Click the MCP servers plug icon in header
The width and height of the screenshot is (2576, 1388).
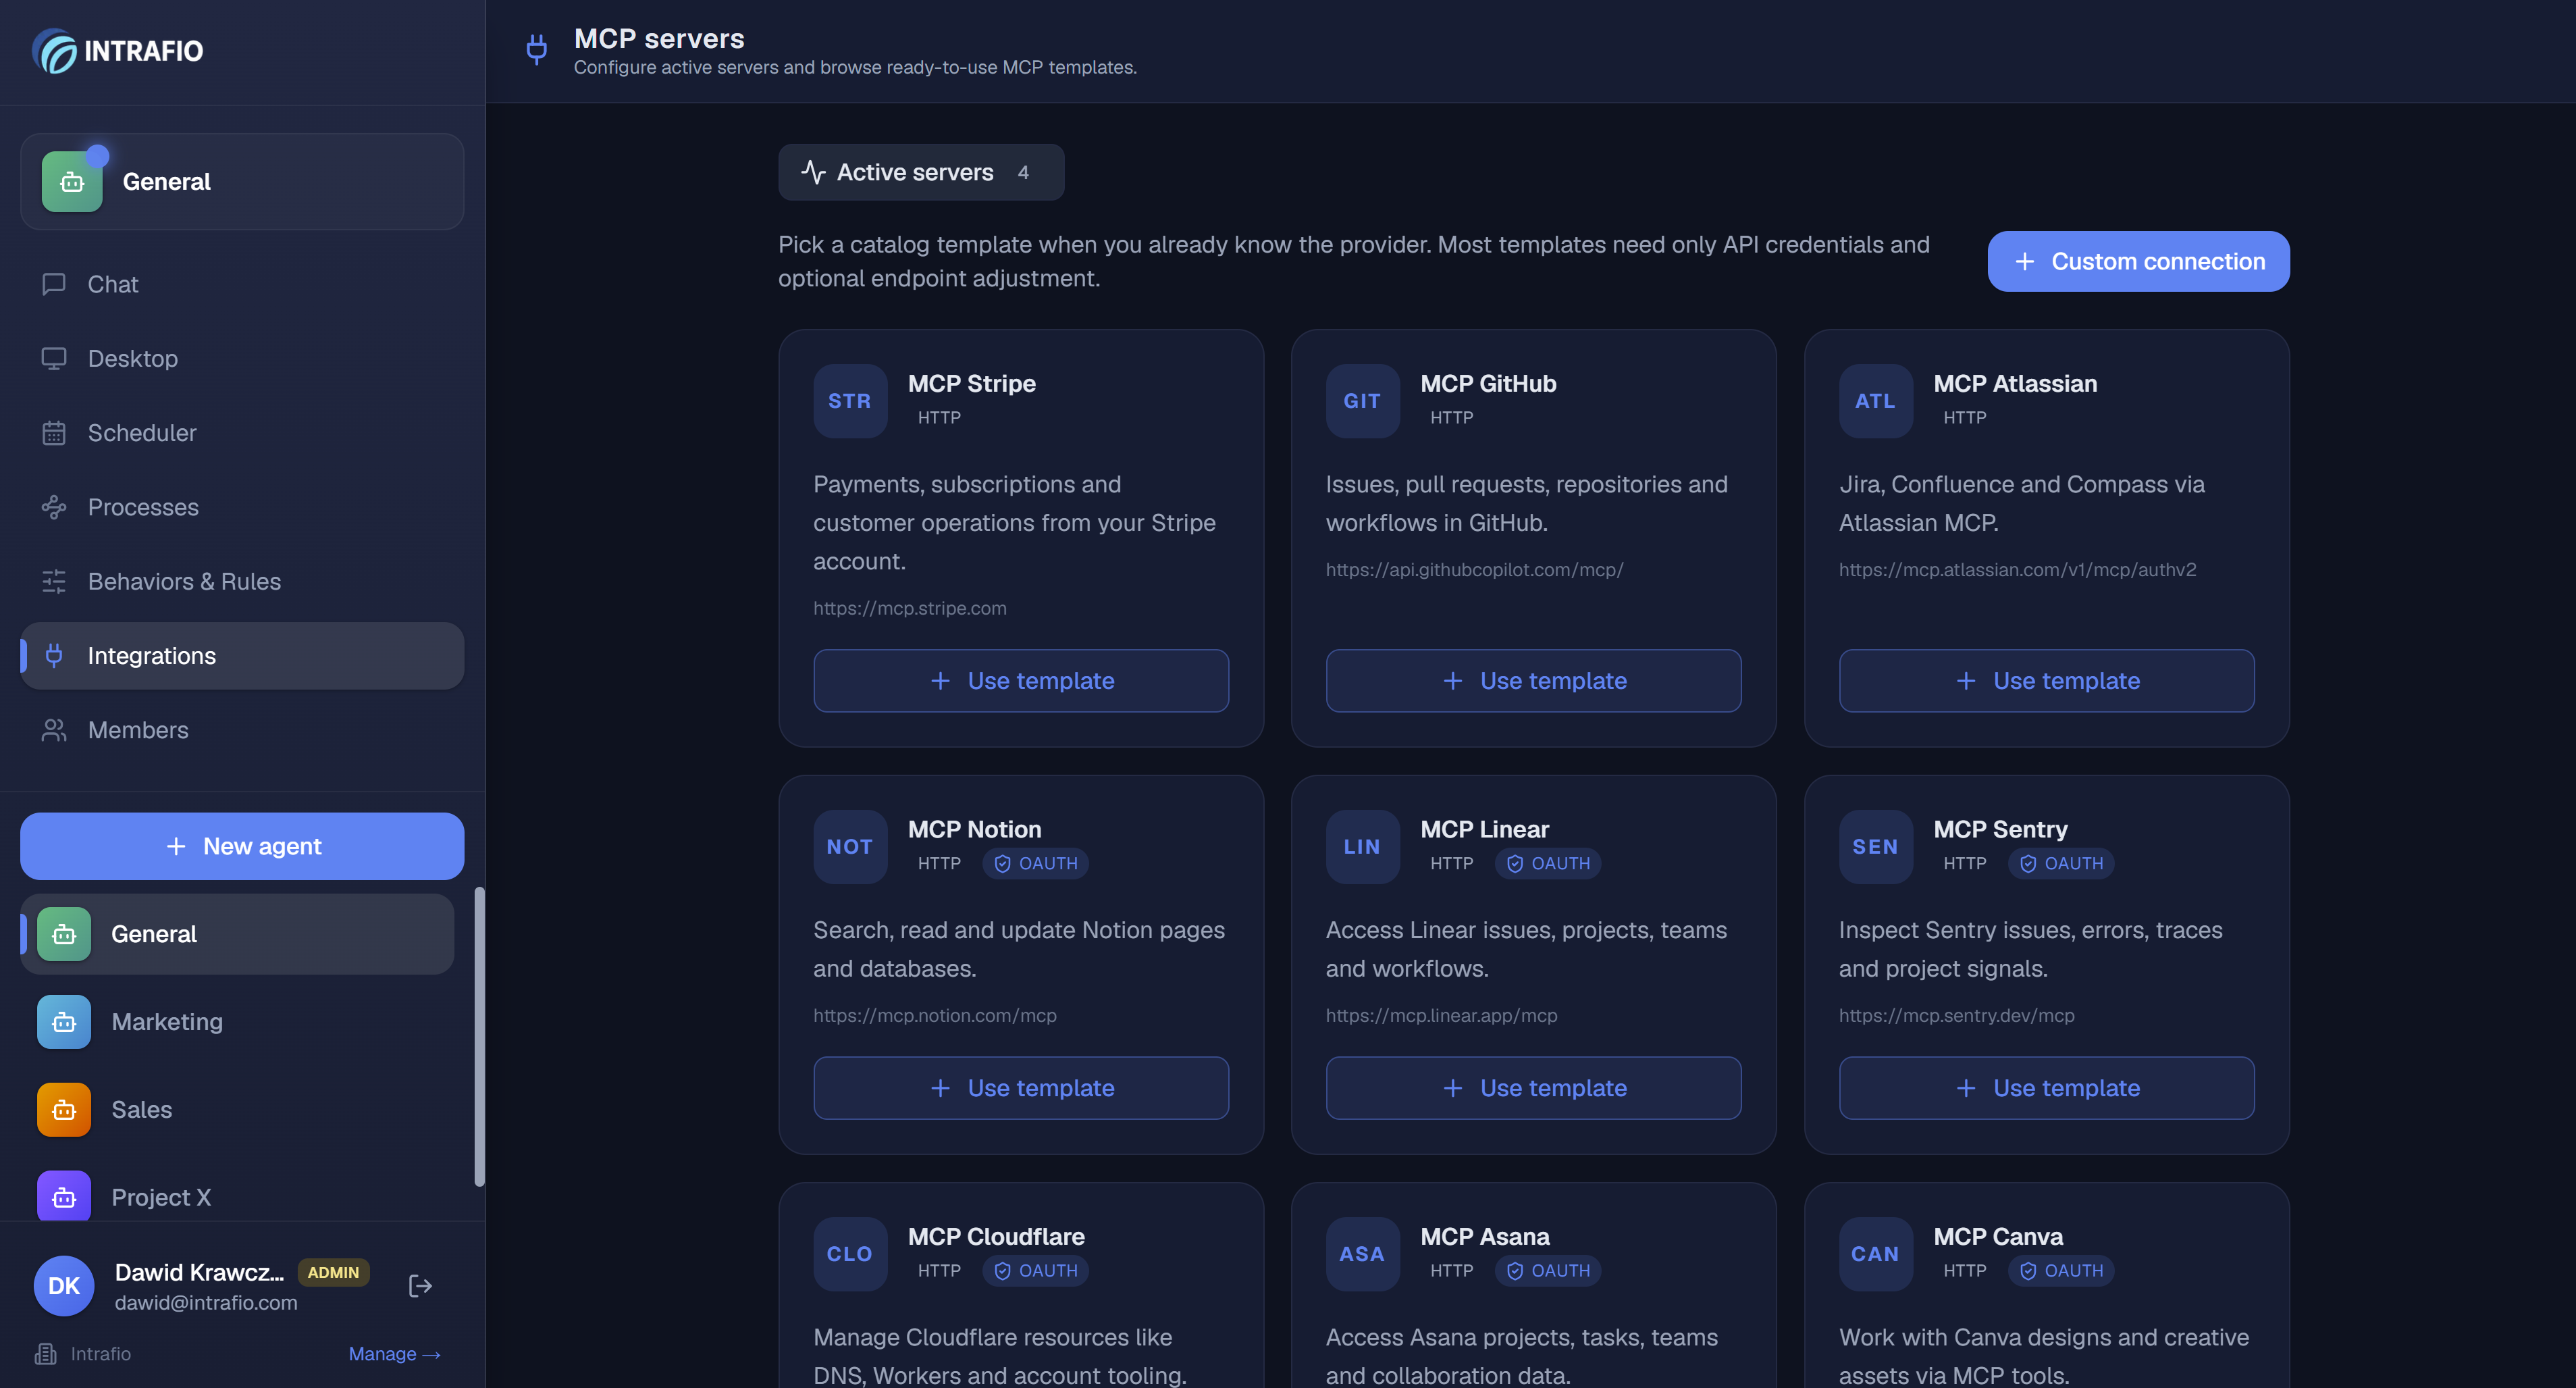coord(537,50)
